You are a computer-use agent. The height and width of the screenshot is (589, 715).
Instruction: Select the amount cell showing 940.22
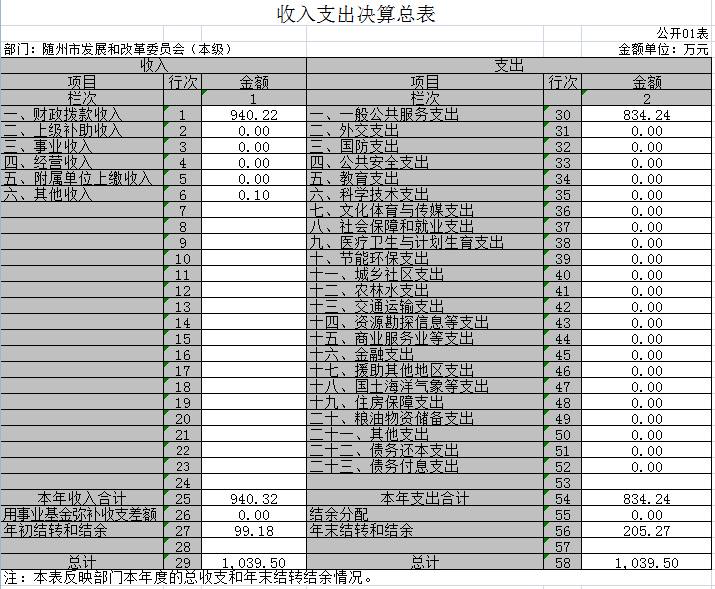[253, 115]
